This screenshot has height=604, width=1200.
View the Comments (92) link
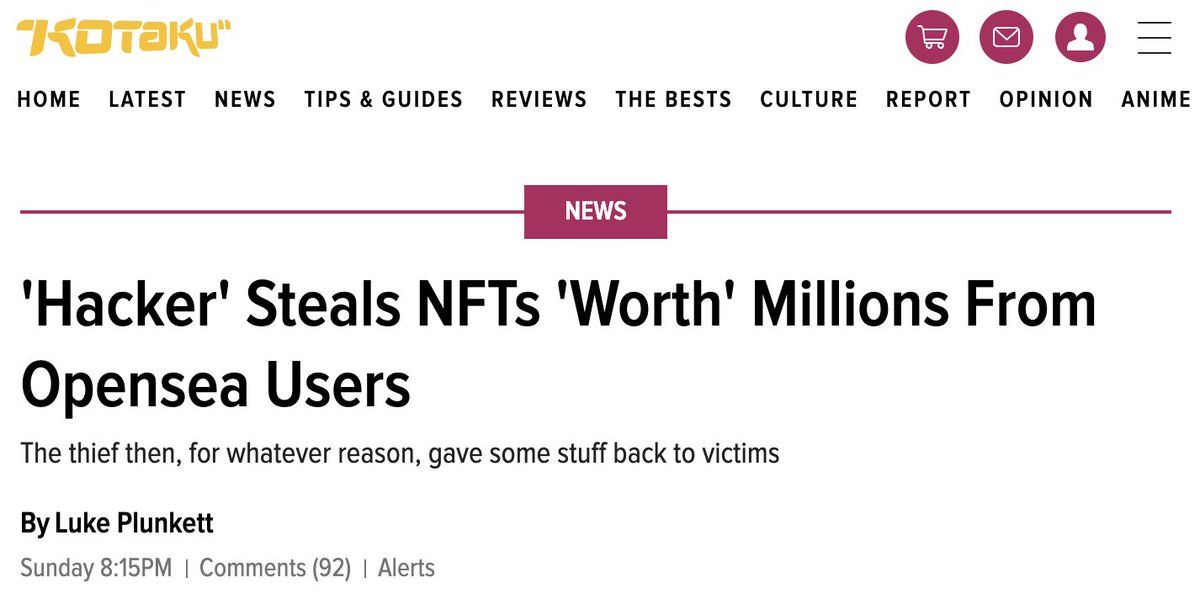coord(275,568)
